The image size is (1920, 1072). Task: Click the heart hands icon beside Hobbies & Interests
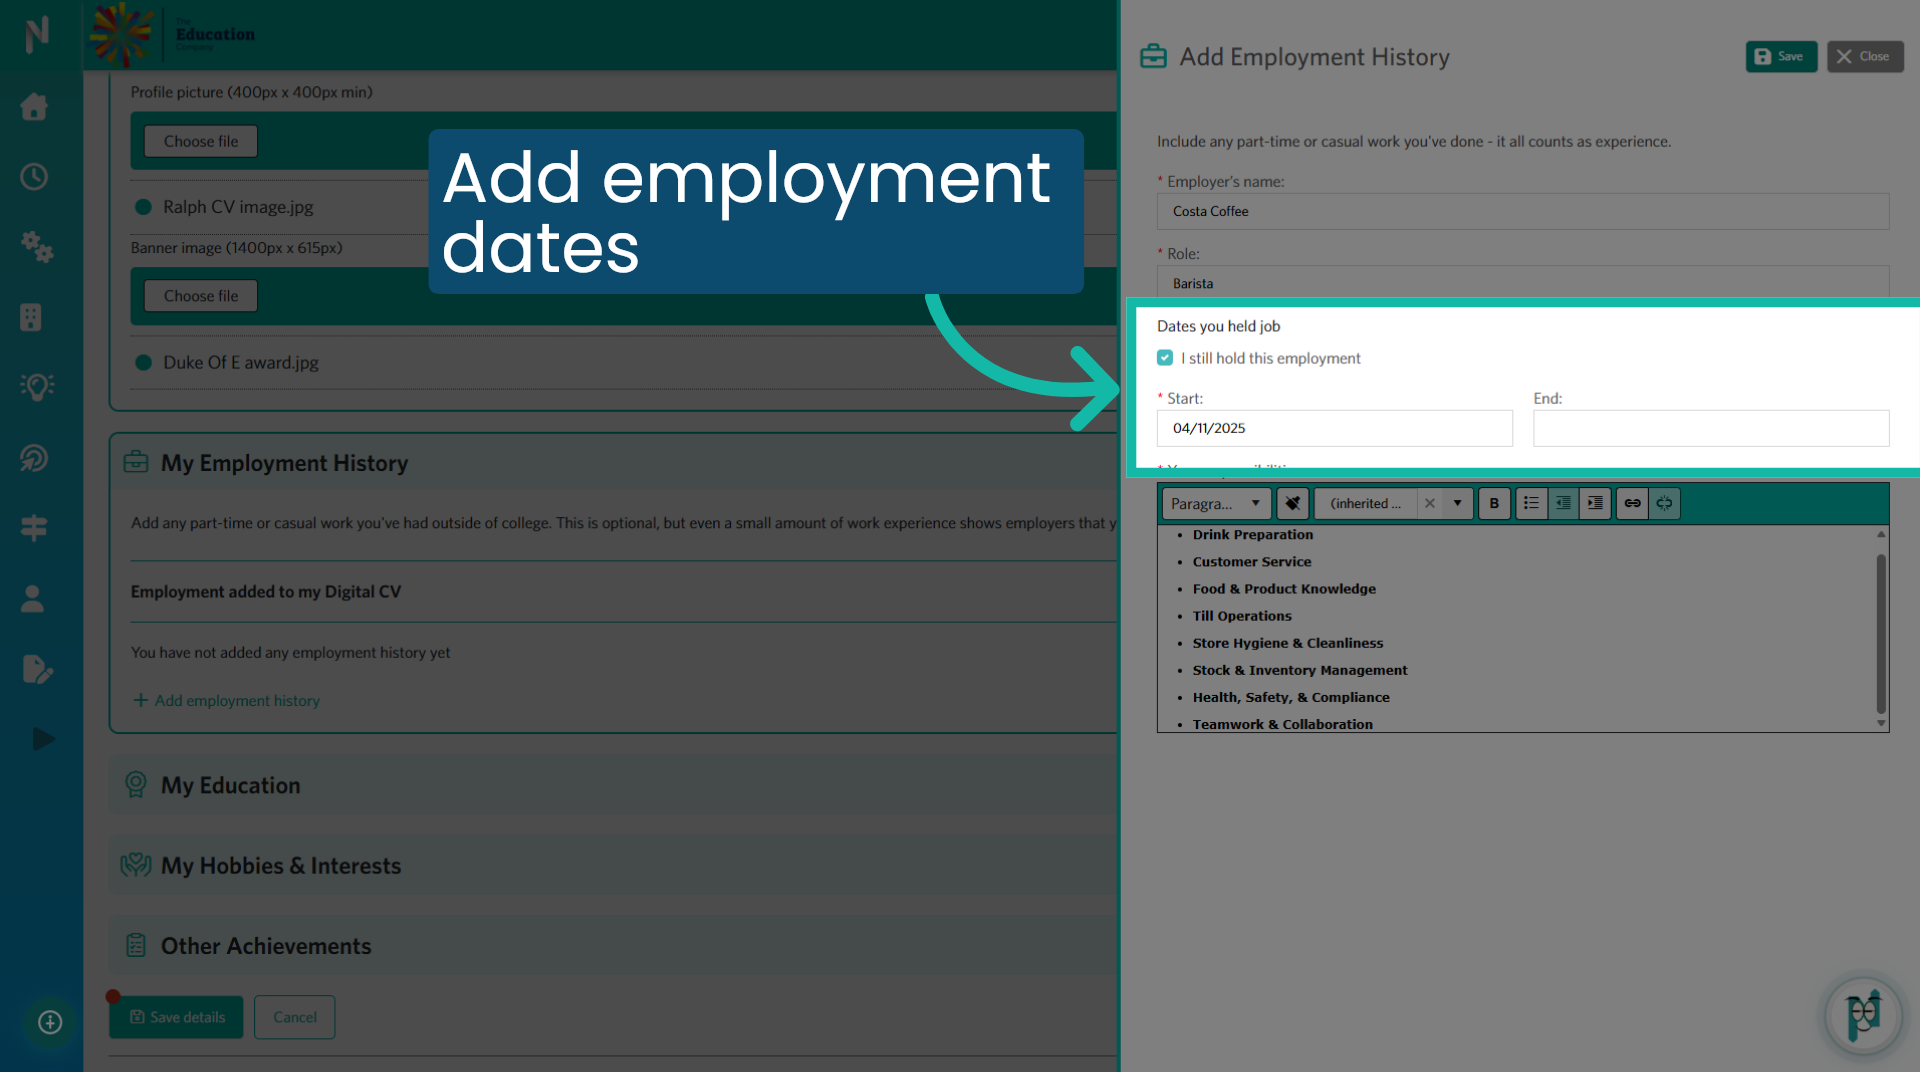[x=136, y=865]
